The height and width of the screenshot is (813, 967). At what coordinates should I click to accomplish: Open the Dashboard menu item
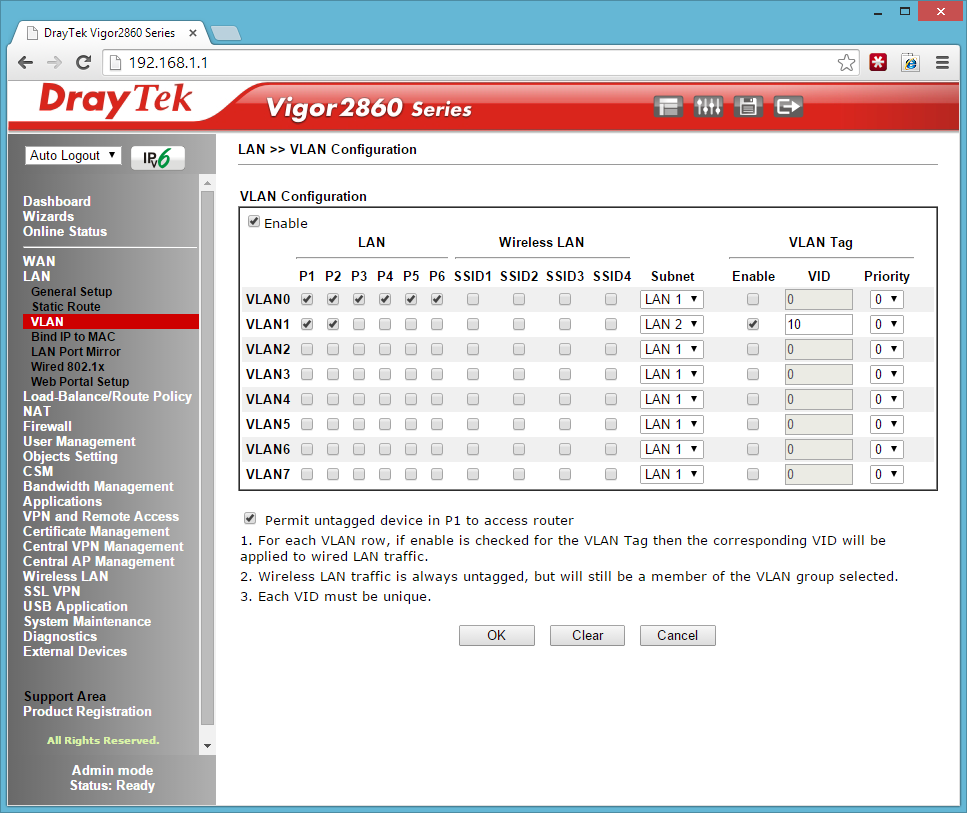57,201
